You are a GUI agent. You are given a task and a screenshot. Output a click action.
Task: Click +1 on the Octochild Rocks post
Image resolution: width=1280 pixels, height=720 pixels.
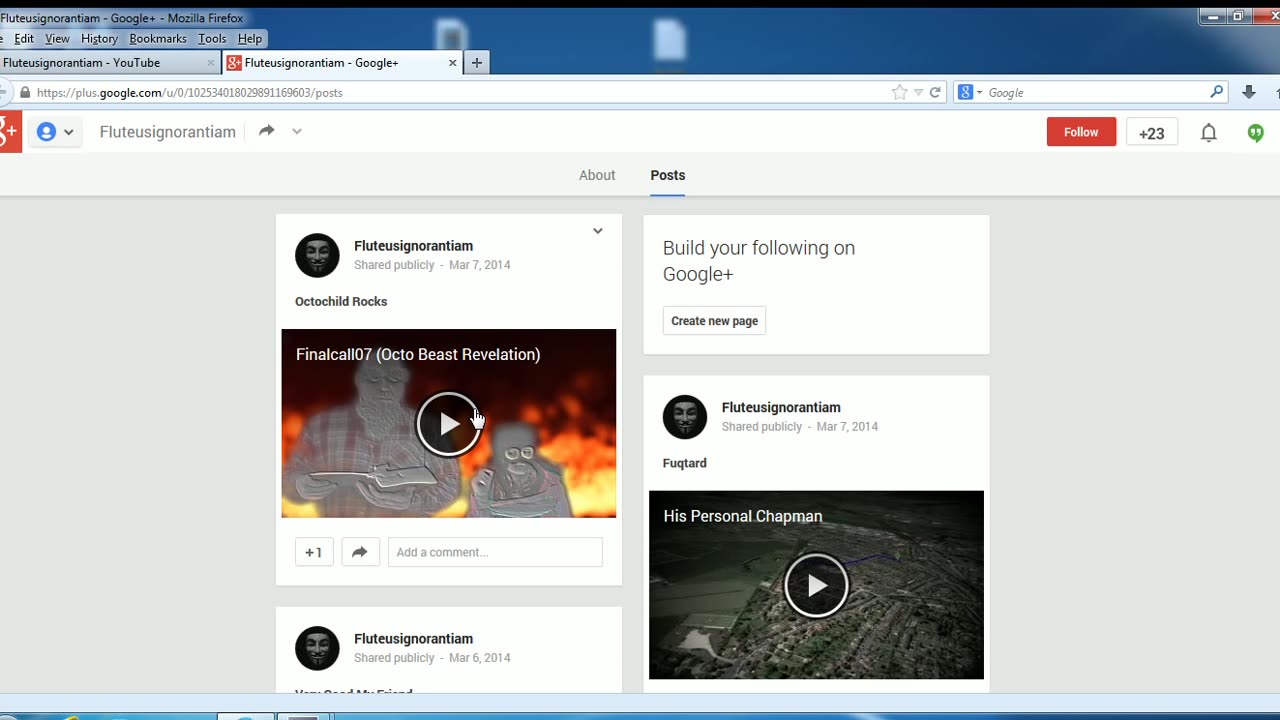pyautogui.click(x=314, y=552)
